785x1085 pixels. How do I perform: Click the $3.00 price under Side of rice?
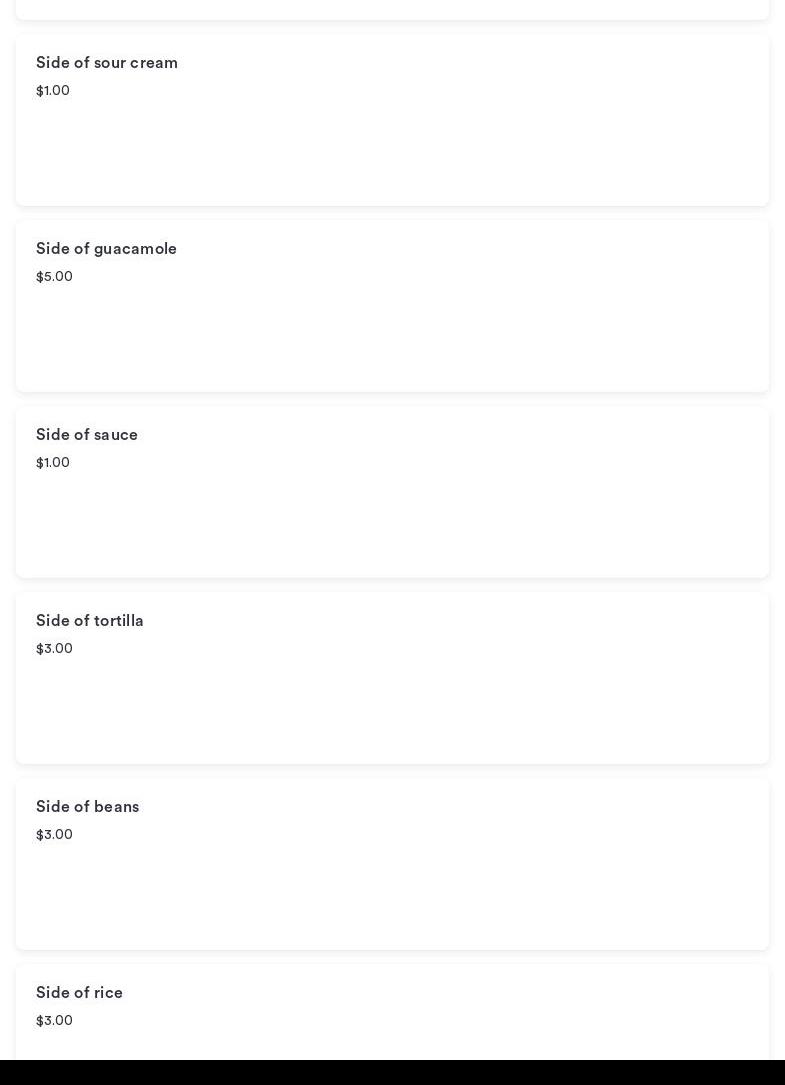(x=54, y=1021)
